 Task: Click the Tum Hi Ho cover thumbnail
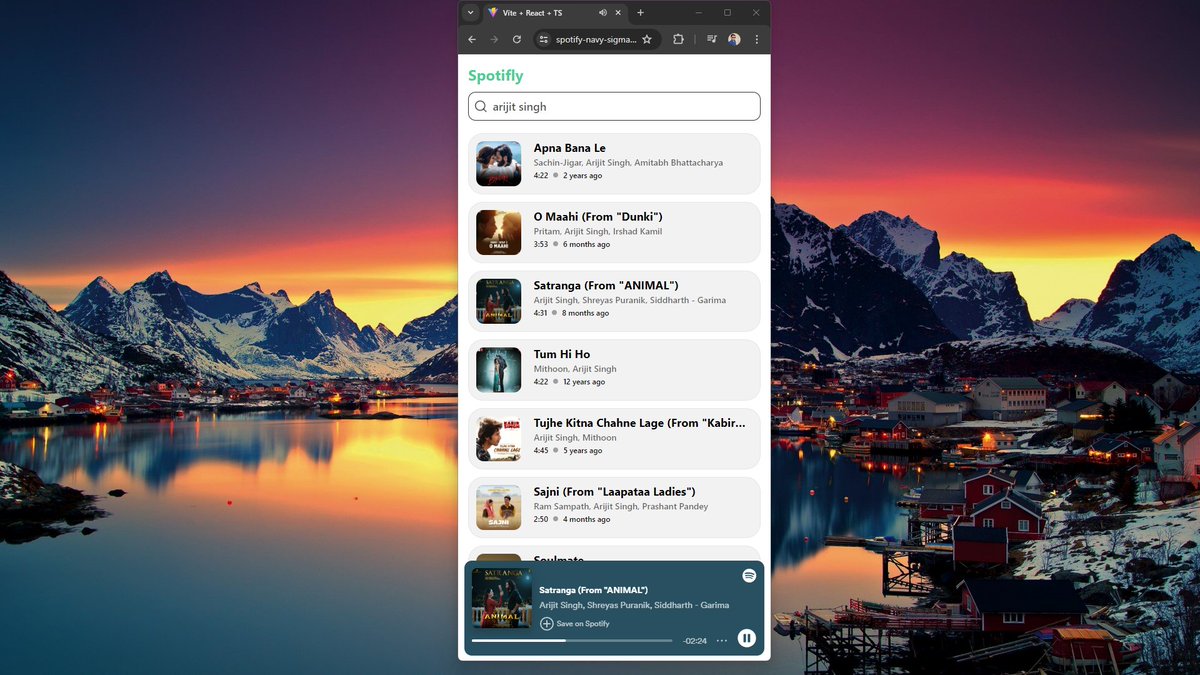(498, 370)
